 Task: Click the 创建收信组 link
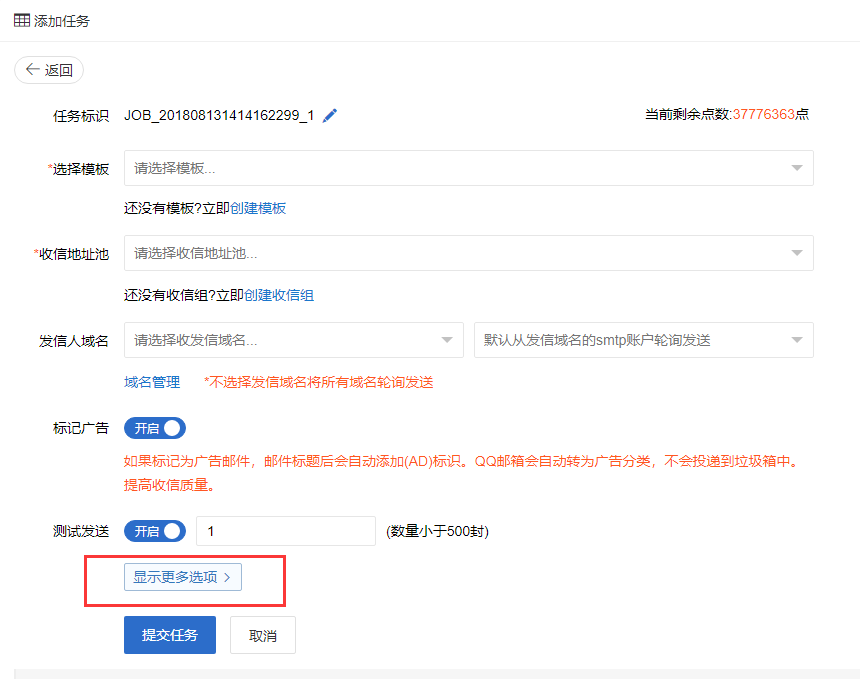279,295
